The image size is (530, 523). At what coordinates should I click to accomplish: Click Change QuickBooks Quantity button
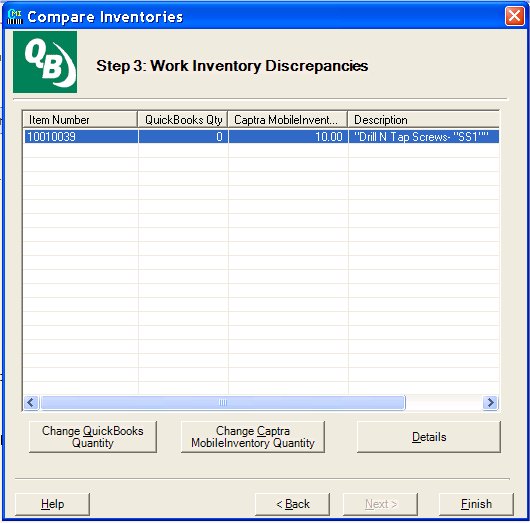93,437
